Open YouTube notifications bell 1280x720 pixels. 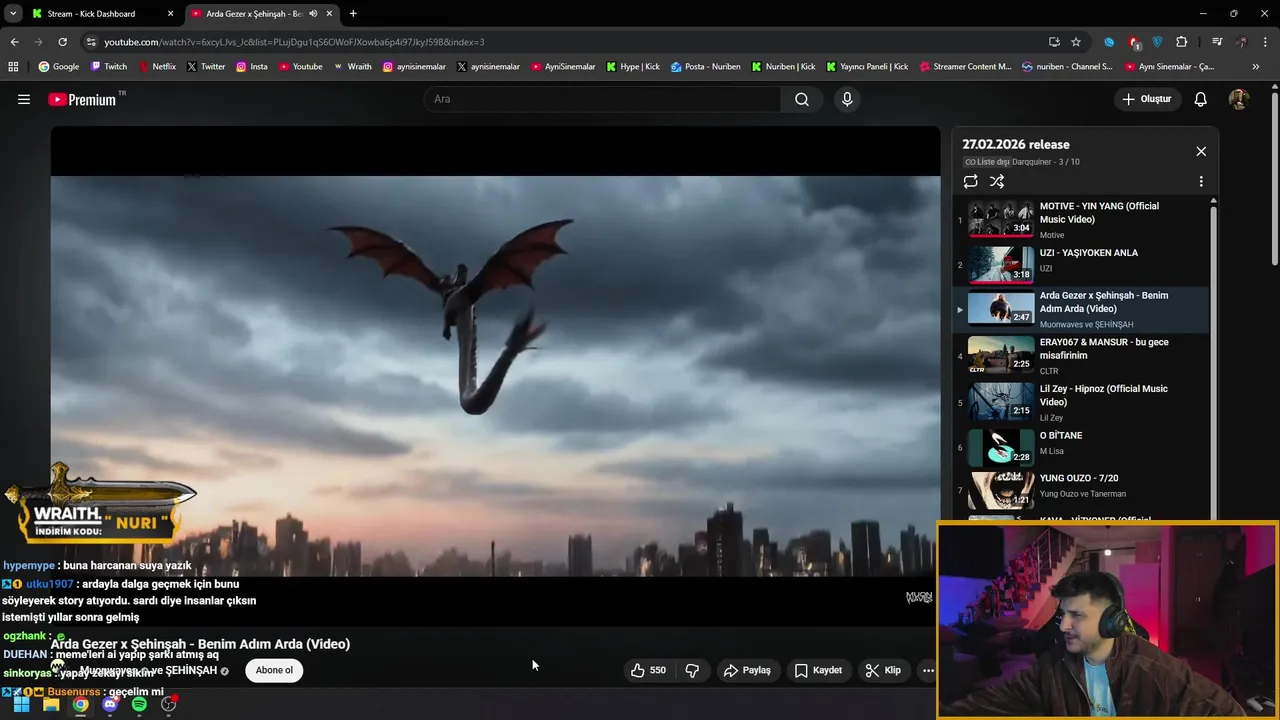[x=1201, y=99]
